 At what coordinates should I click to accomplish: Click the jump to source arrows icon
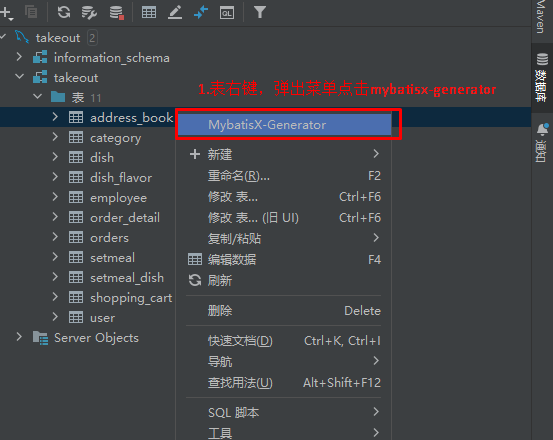[201, 12]
